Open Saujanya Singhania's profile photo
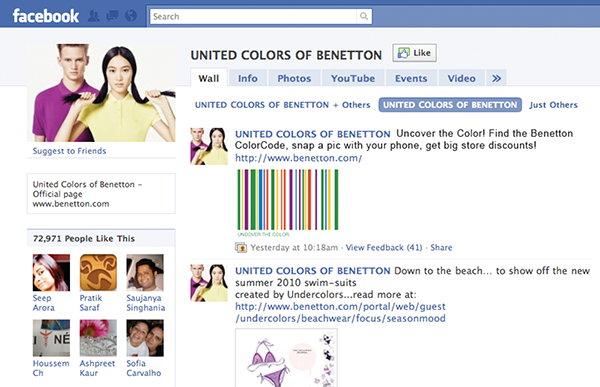This screenshot has height=387, width=600. [x=145, y=273]
